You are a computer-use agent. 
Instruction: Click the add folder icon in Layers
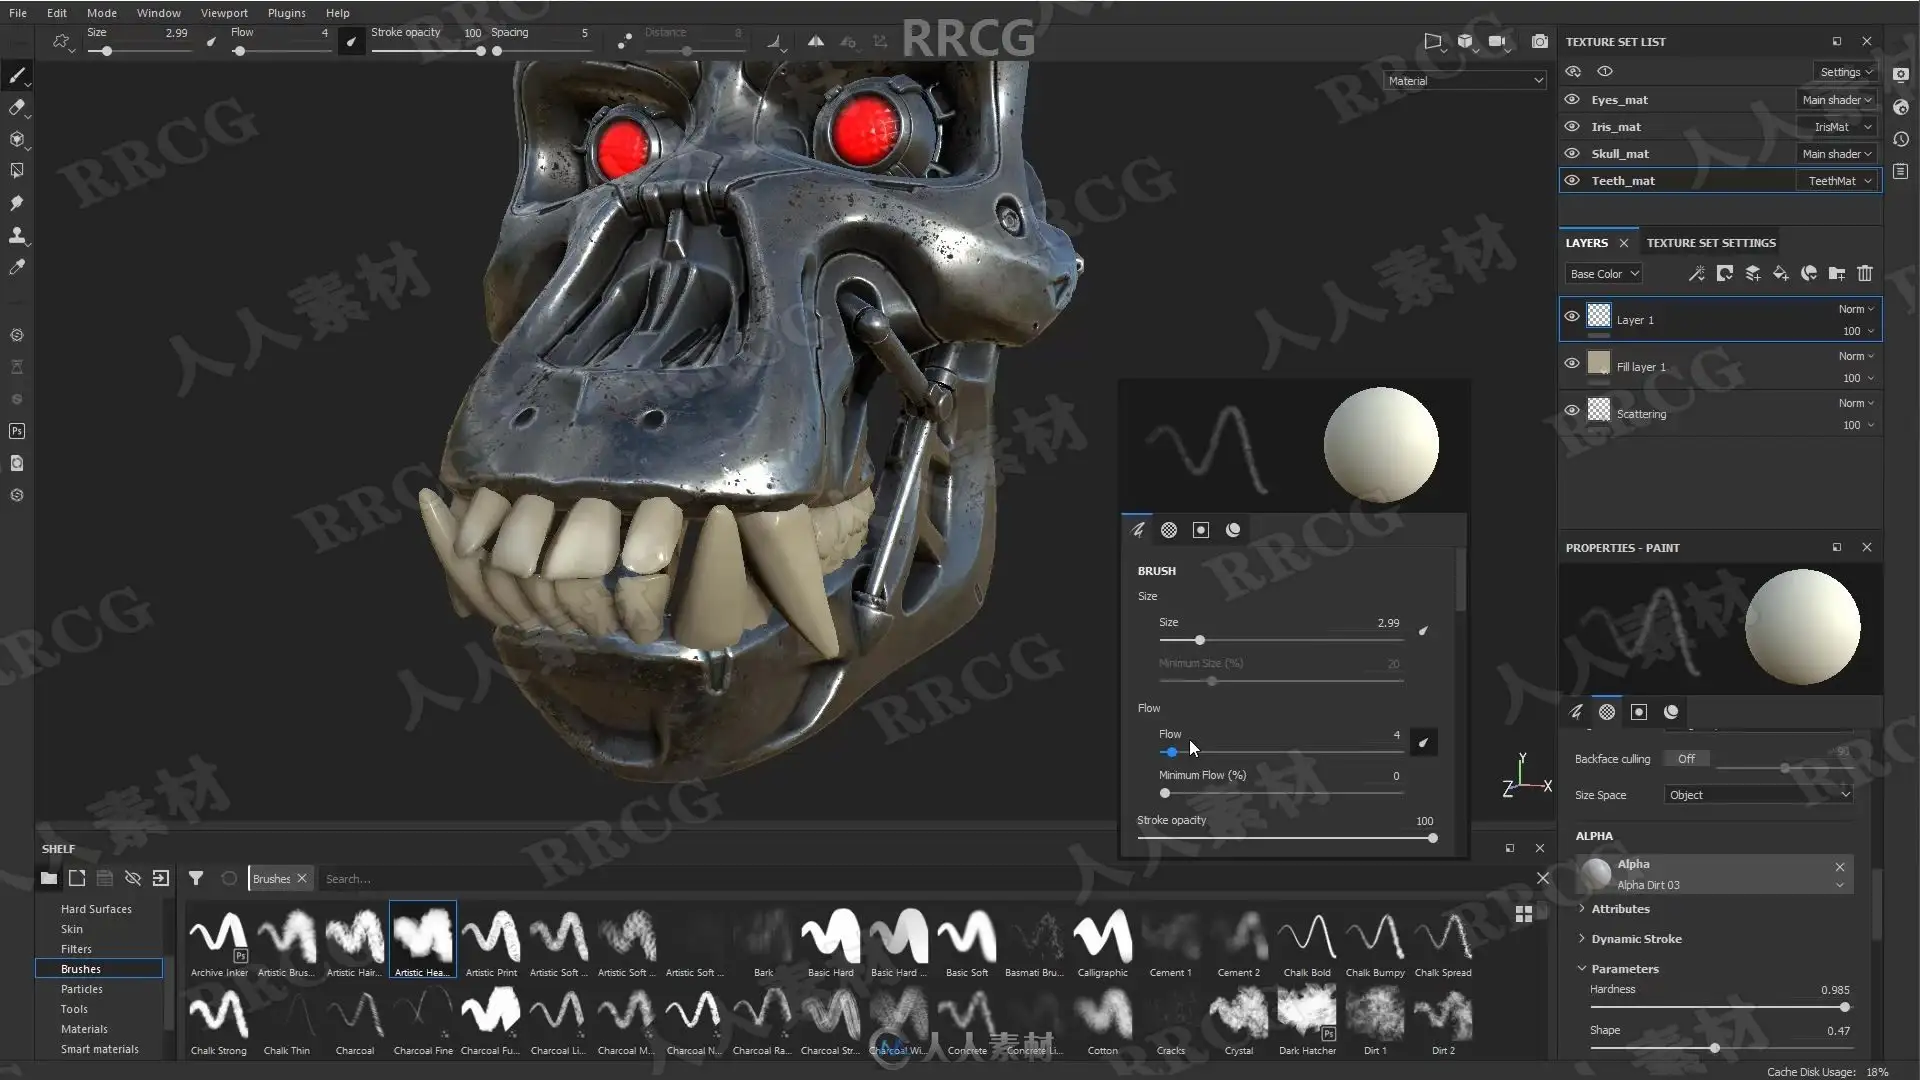[1837, 273]
